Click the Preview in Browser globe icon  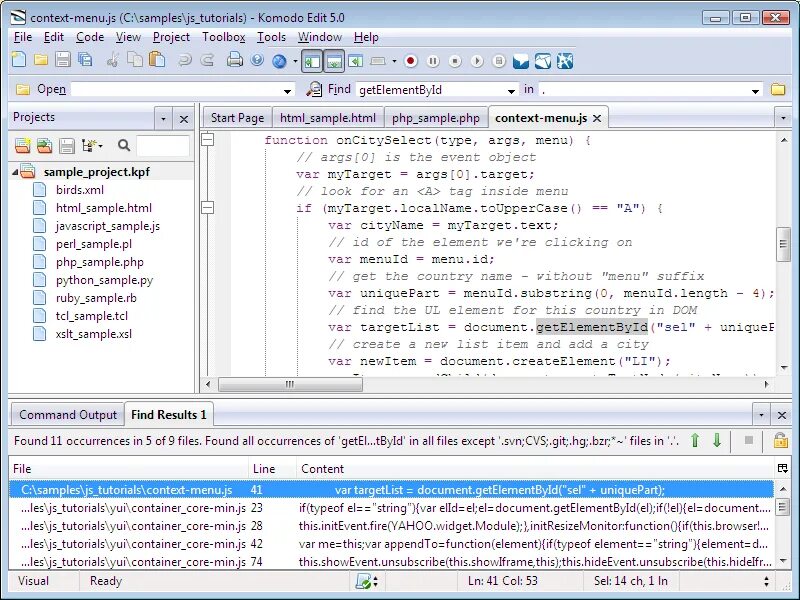point(279,61)
